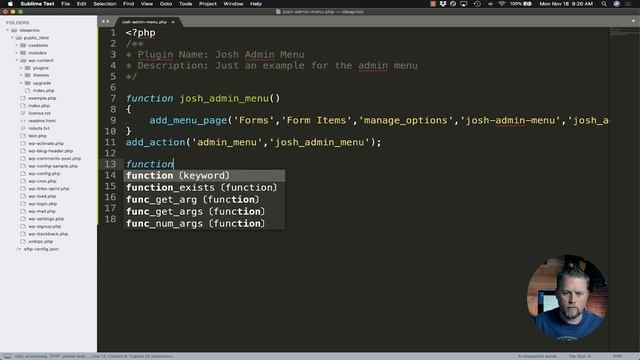
Task: Click the file icon of license.txt
Action: (23, 113)
